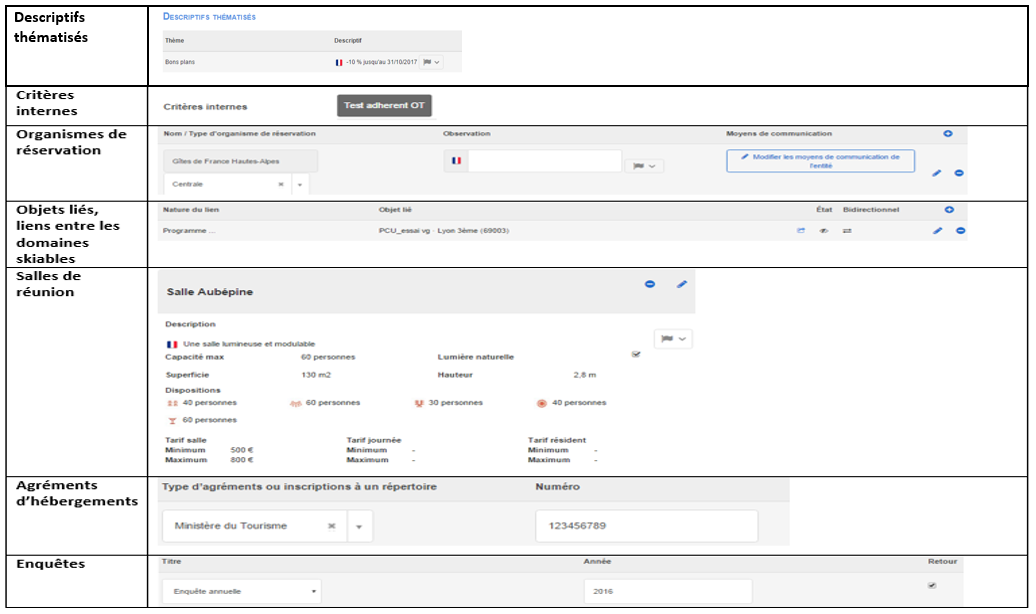The image size is (1036, 614).
Task: Select the -10 % jusqu'au 31/10/2017 text
Action: [x=382, y=62]
